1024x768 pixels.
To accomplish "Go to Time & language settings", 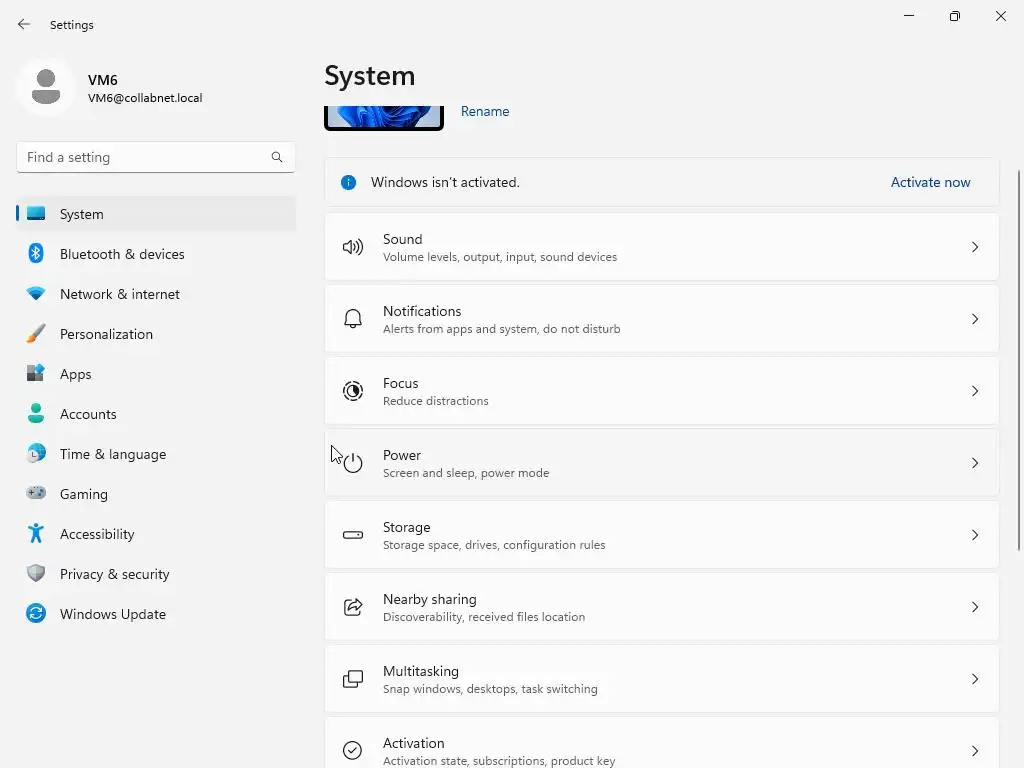I will (x=113, y=454).
